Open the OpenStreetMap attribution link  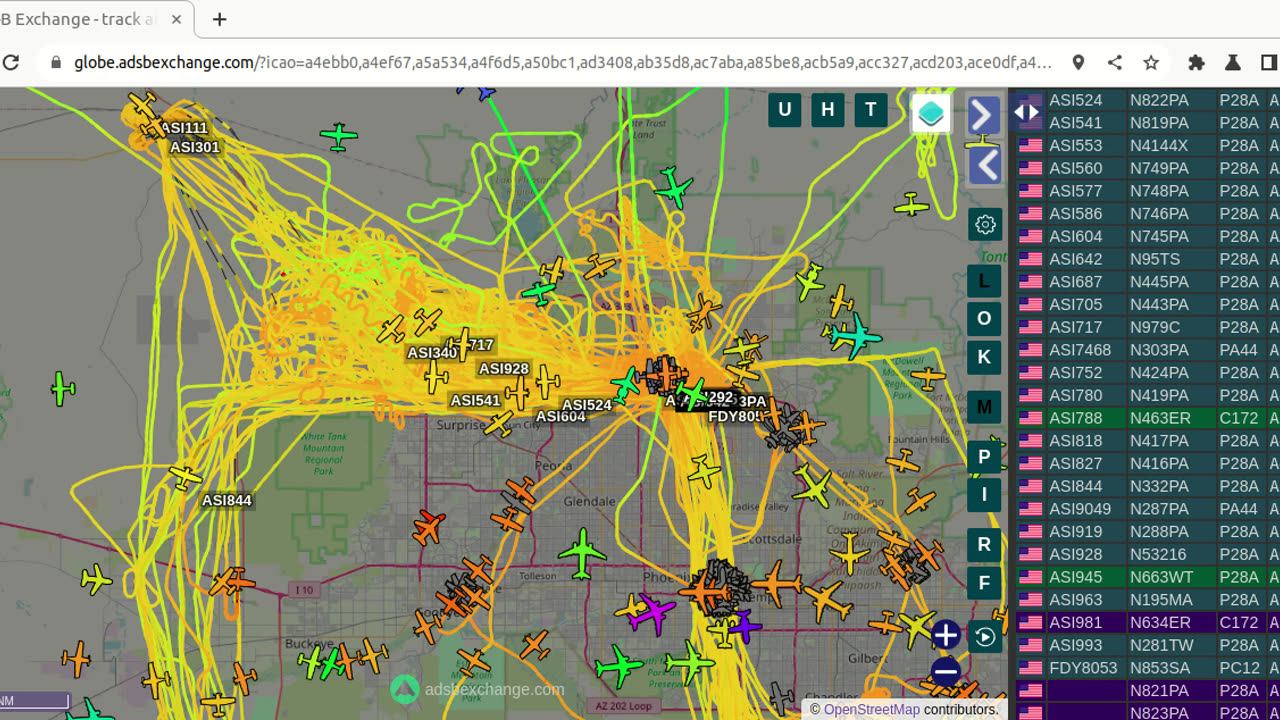click(x=871, y=709)
